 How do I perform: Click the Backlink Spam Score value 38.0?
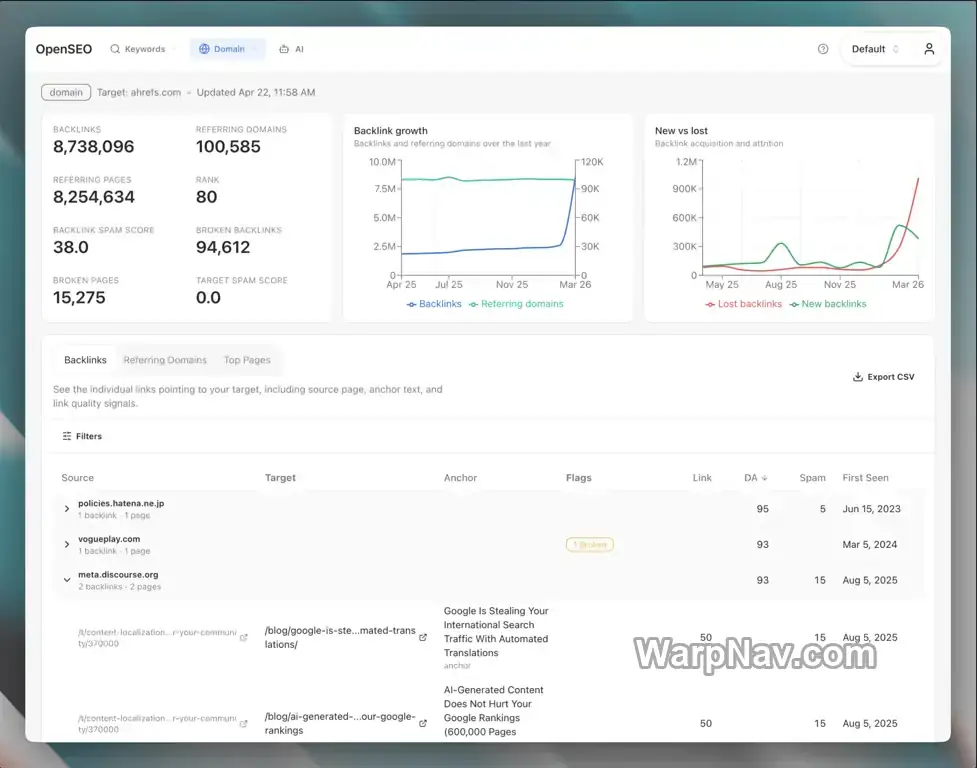pos(70,247)
